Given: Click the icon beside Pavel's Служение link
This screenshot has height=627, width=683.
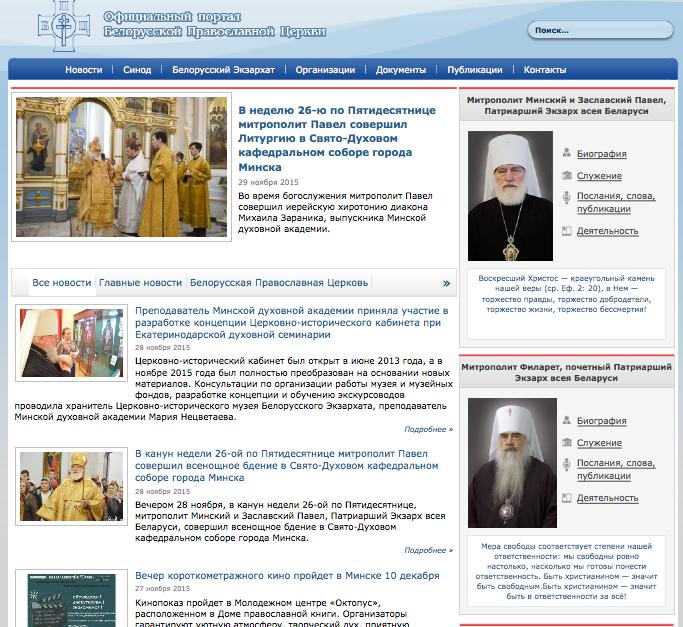Looking at the screenshot, I should (567, 175).
